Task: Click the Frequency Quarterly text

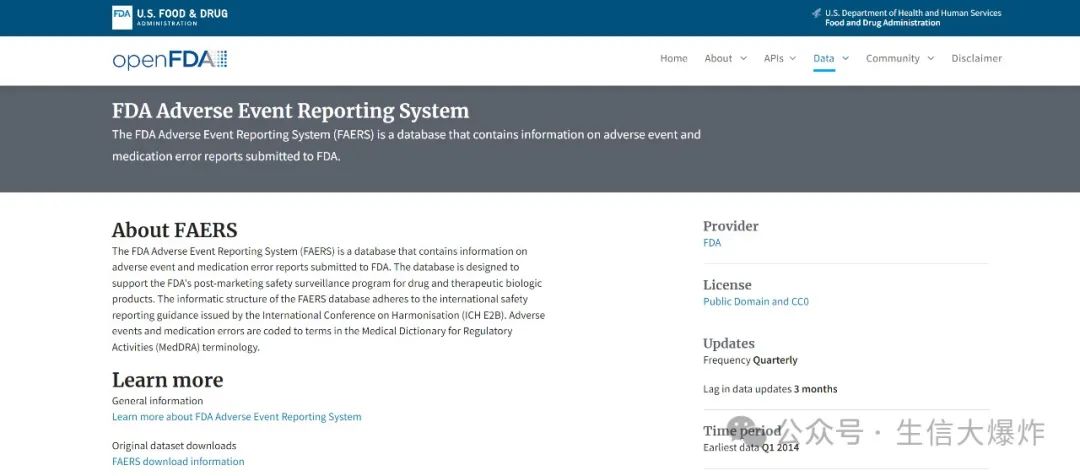Action: 750,360
